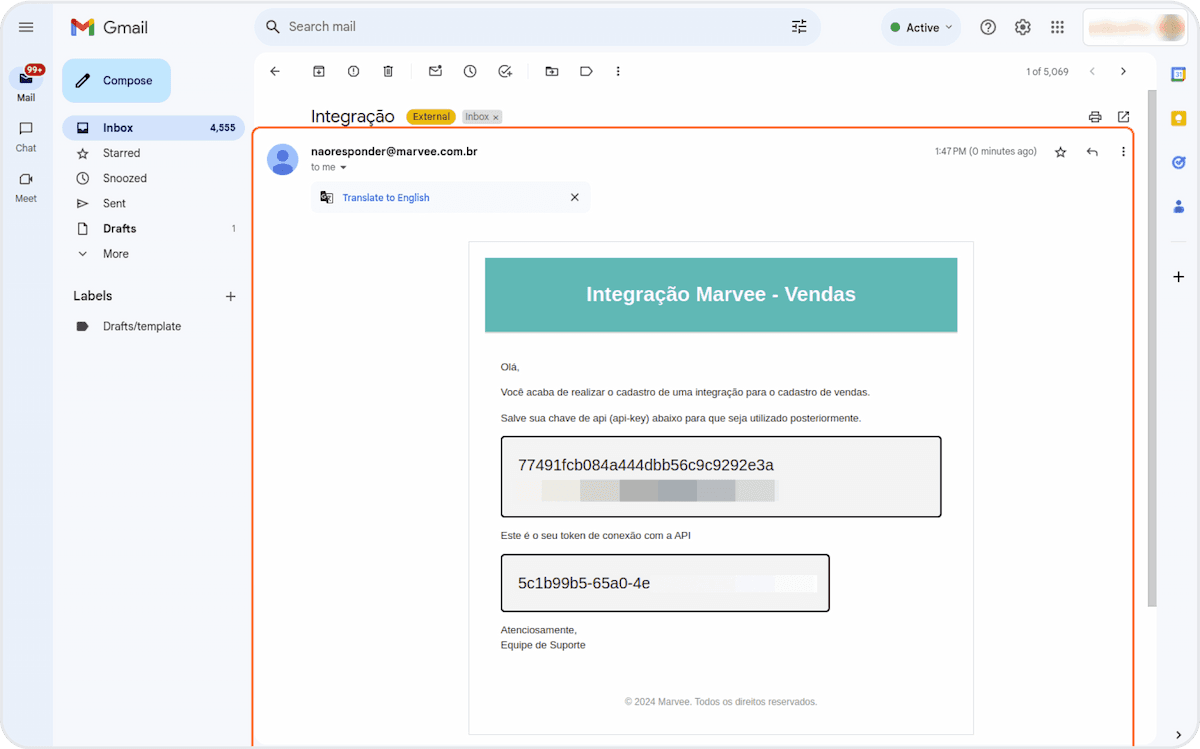Archive this email with the archive icon
The width and height of the screenshot is (1200, 749).
click(319, 71)
